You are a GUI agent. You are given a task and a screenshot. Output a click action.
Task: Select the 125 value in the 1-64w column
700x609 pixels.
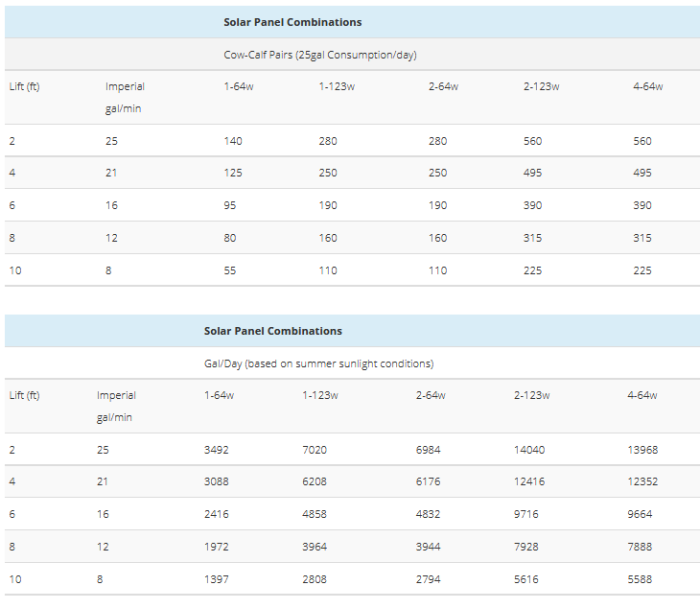(233, 173)
